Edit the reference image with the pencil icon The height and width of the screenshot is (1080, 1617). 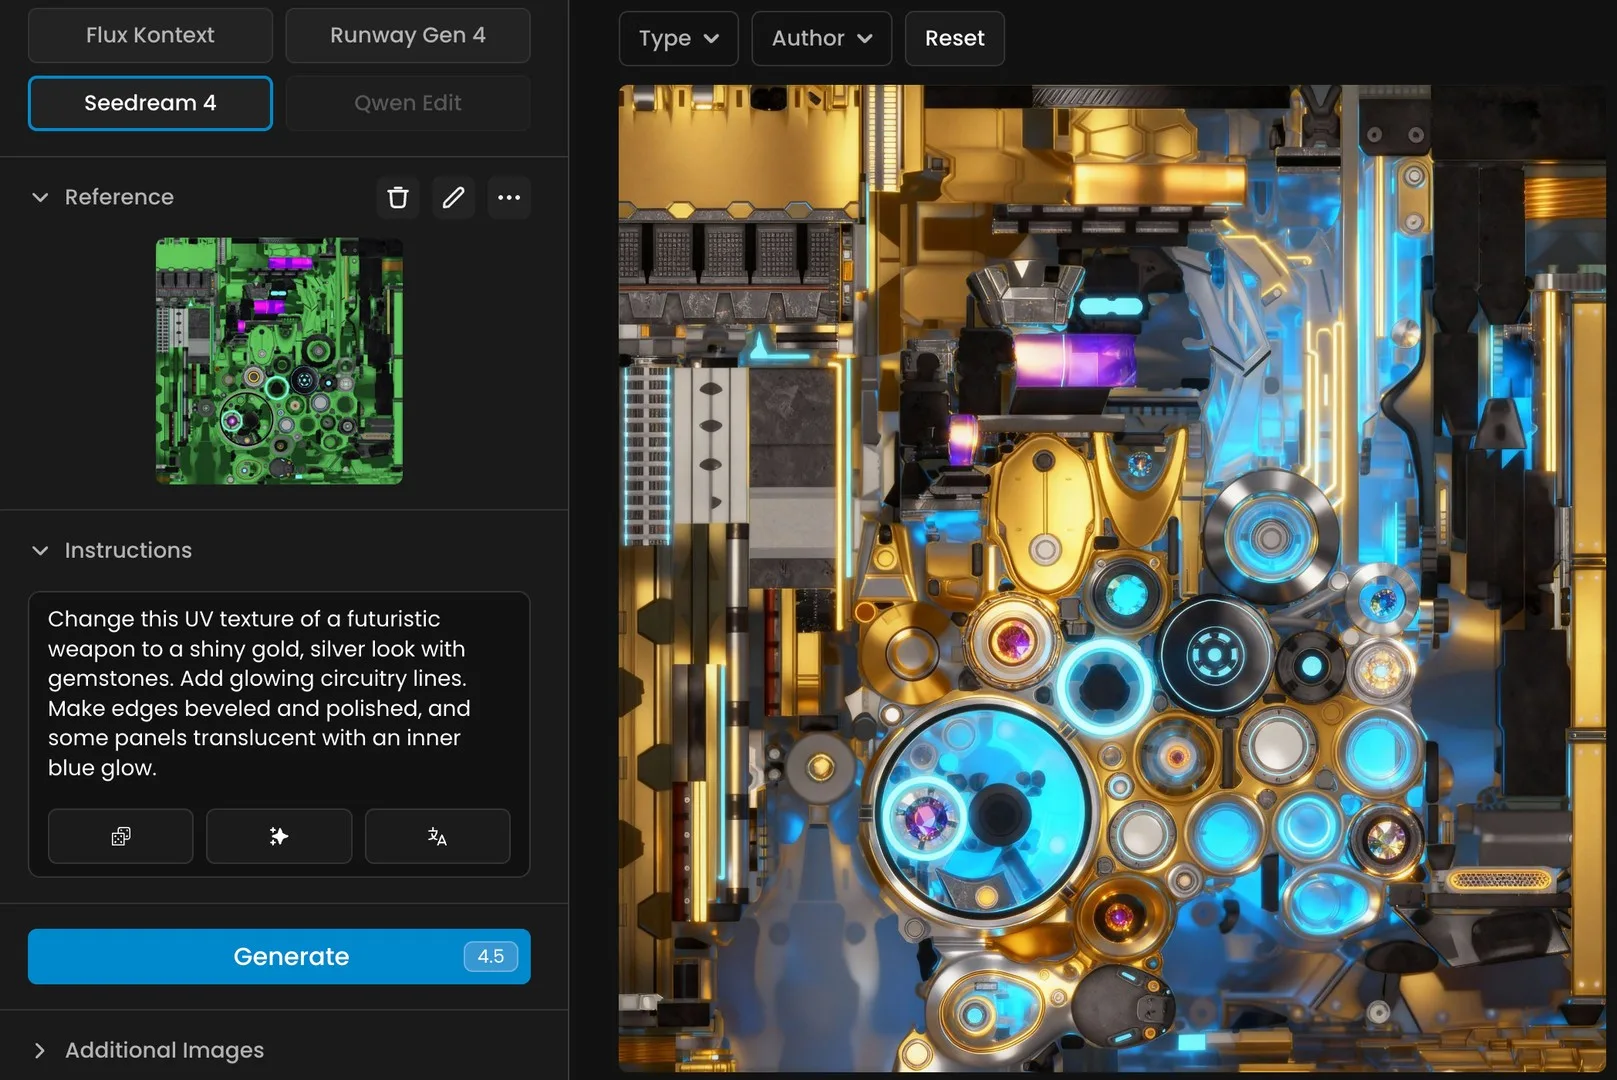tap(453, 197)
